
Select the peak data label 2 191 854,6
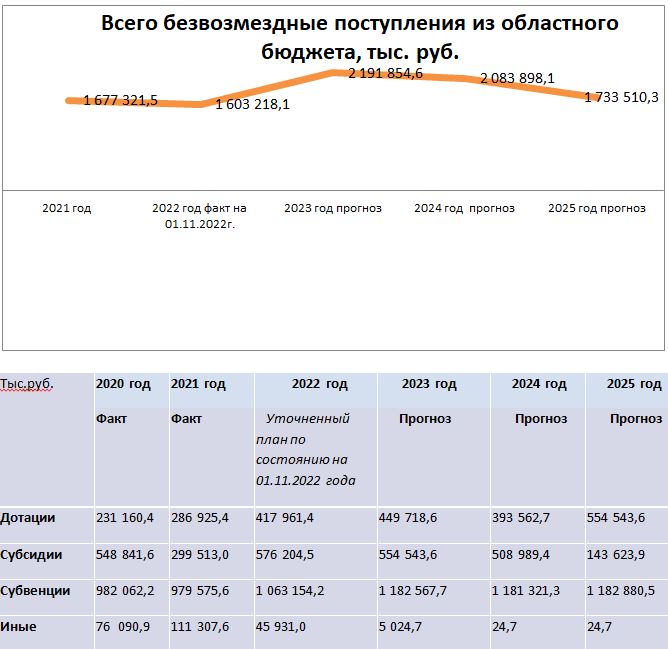[x=385, y=73]
